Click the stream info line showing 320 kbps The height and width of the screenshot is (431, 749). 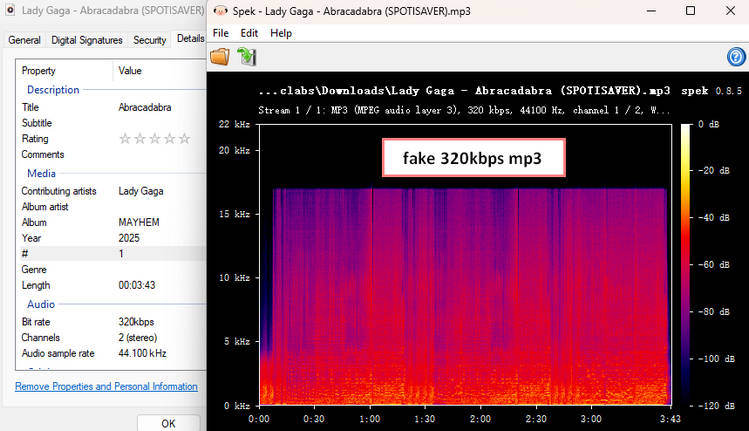pos(464,110)
